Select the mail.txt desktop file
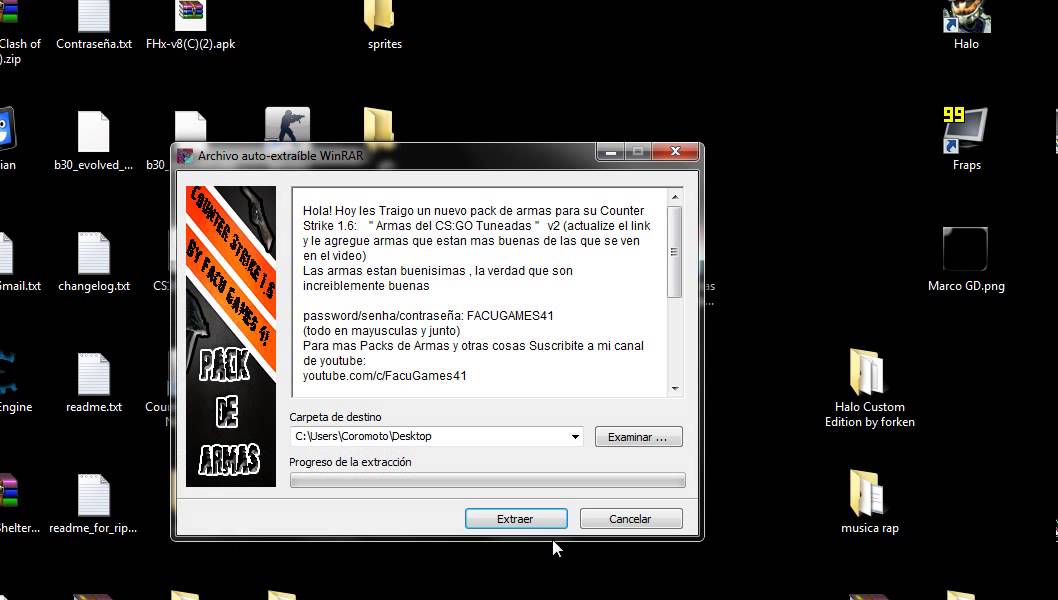 click(17, 262)
